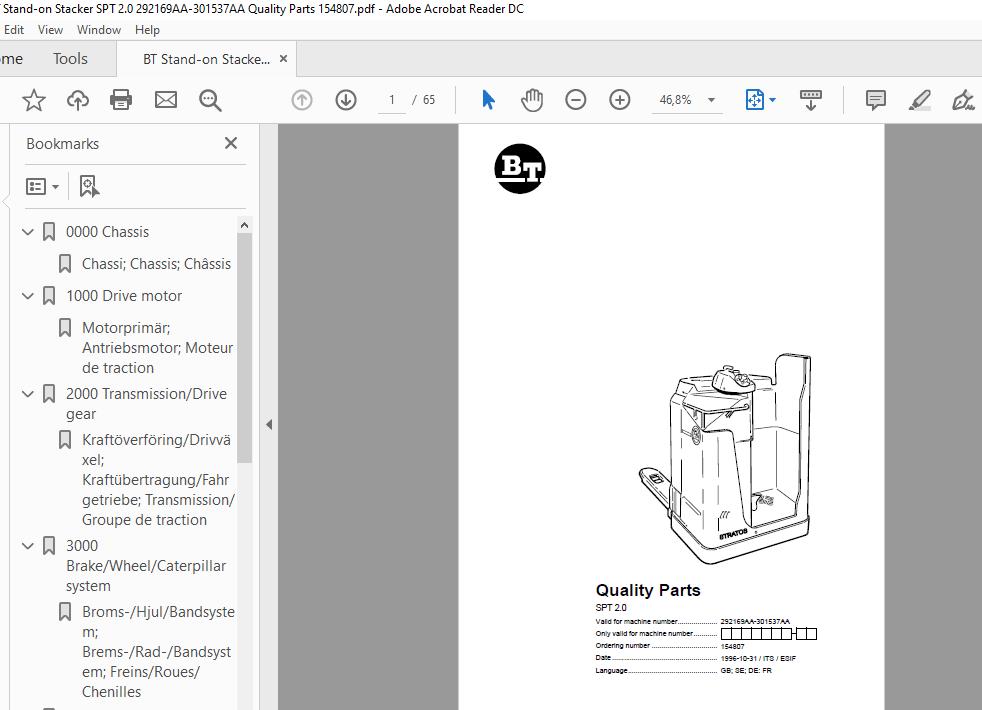
Task: Zoom in with the plus icon
Action: click(x=619, y=100)
